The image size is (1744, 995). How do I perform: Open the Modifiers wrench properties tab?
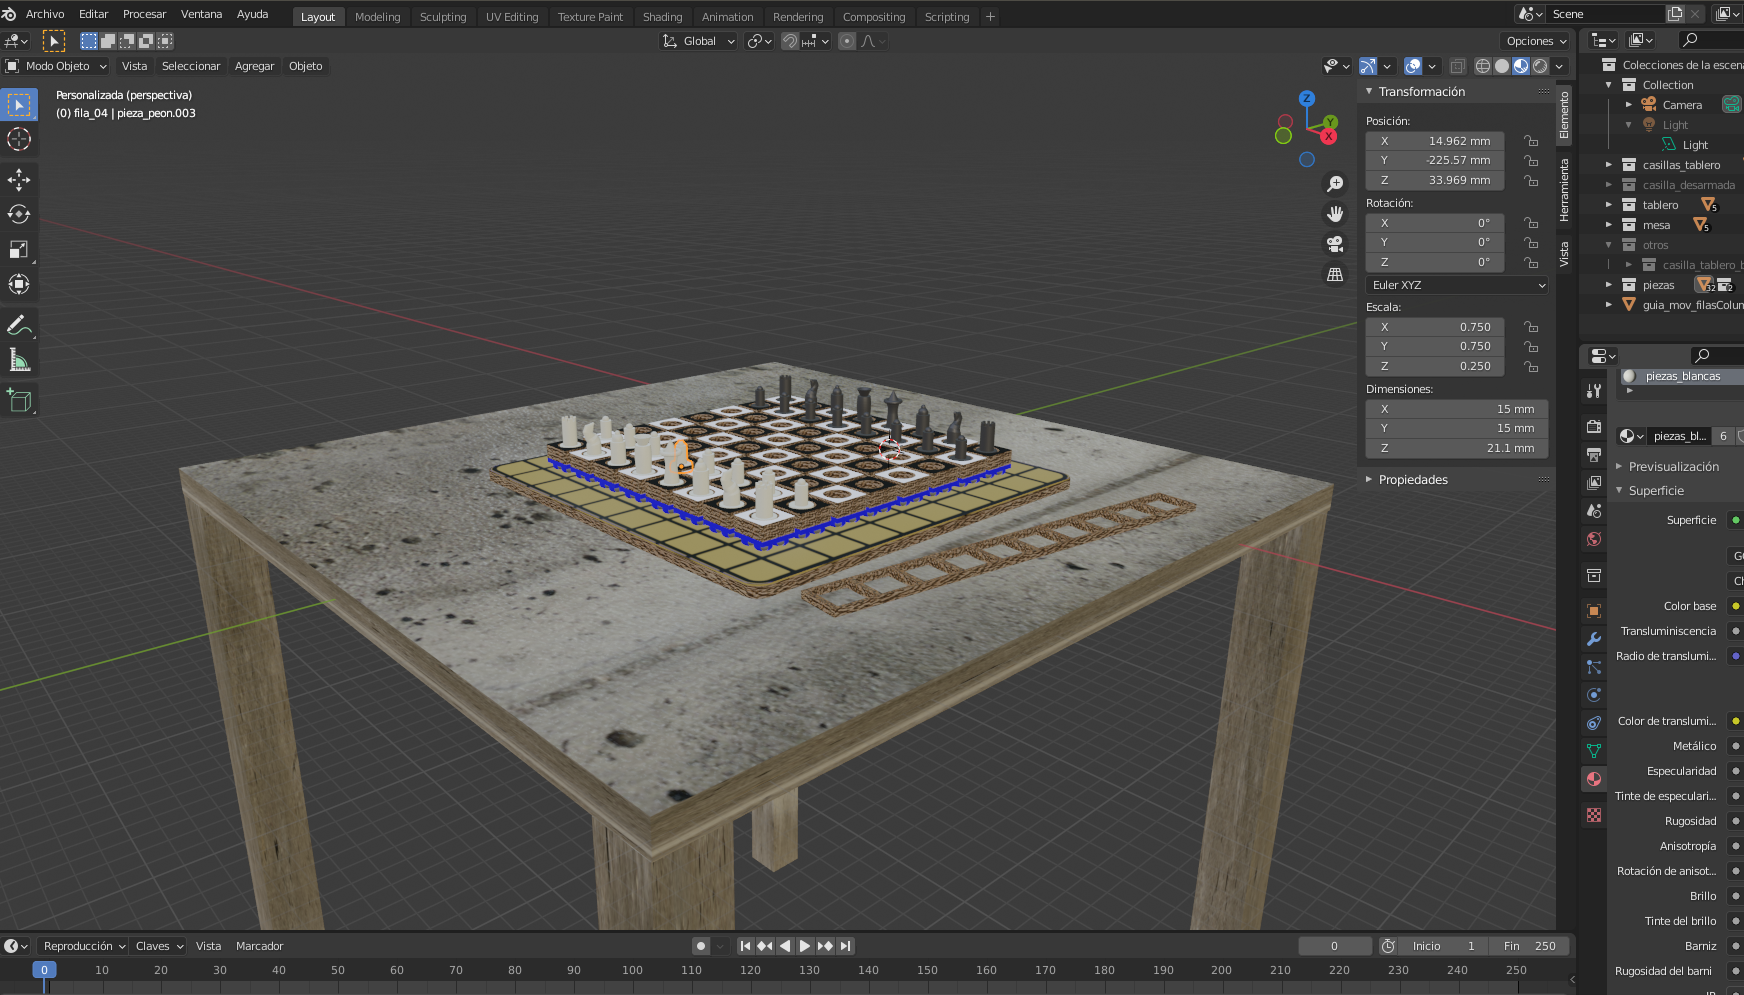tap(1594, 639)
